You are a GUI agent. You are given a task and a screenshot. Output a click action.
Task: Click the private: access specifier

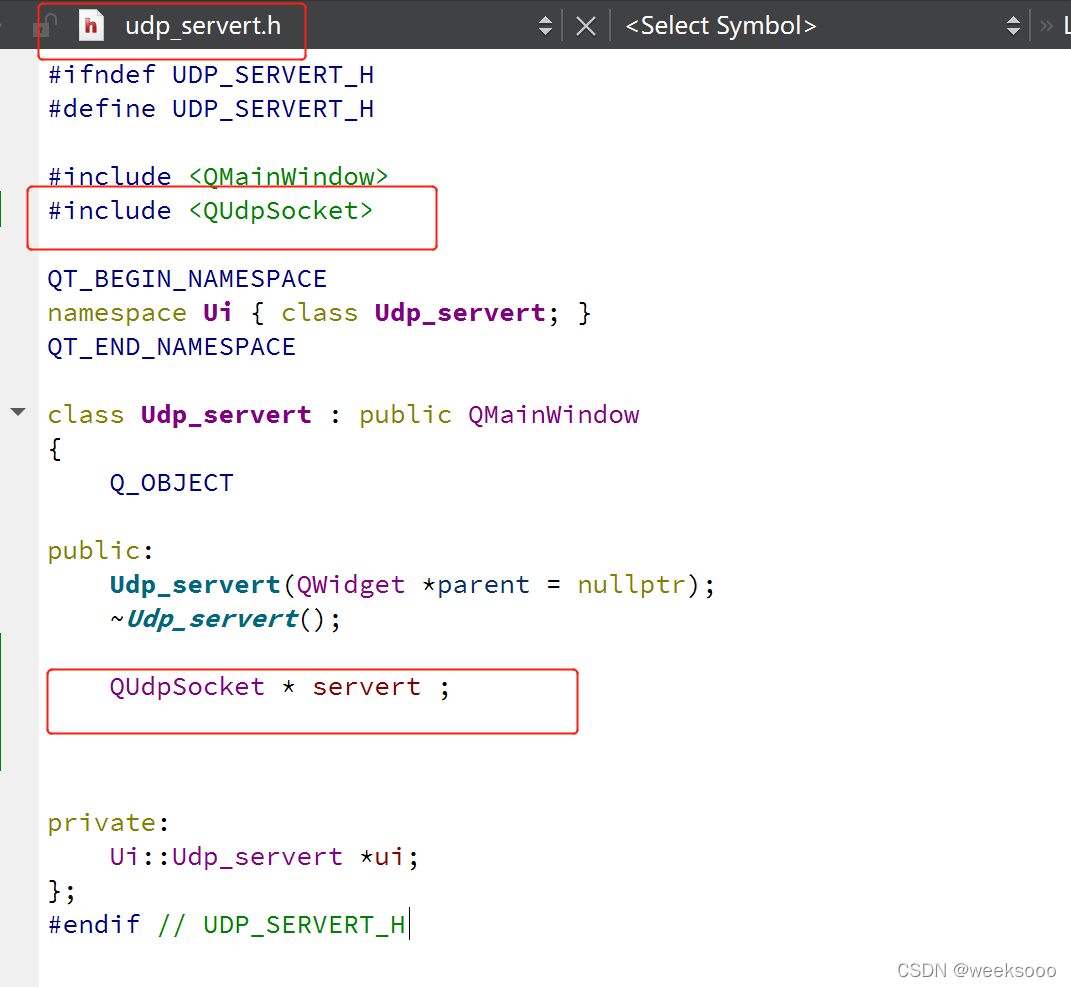point(108,822)
